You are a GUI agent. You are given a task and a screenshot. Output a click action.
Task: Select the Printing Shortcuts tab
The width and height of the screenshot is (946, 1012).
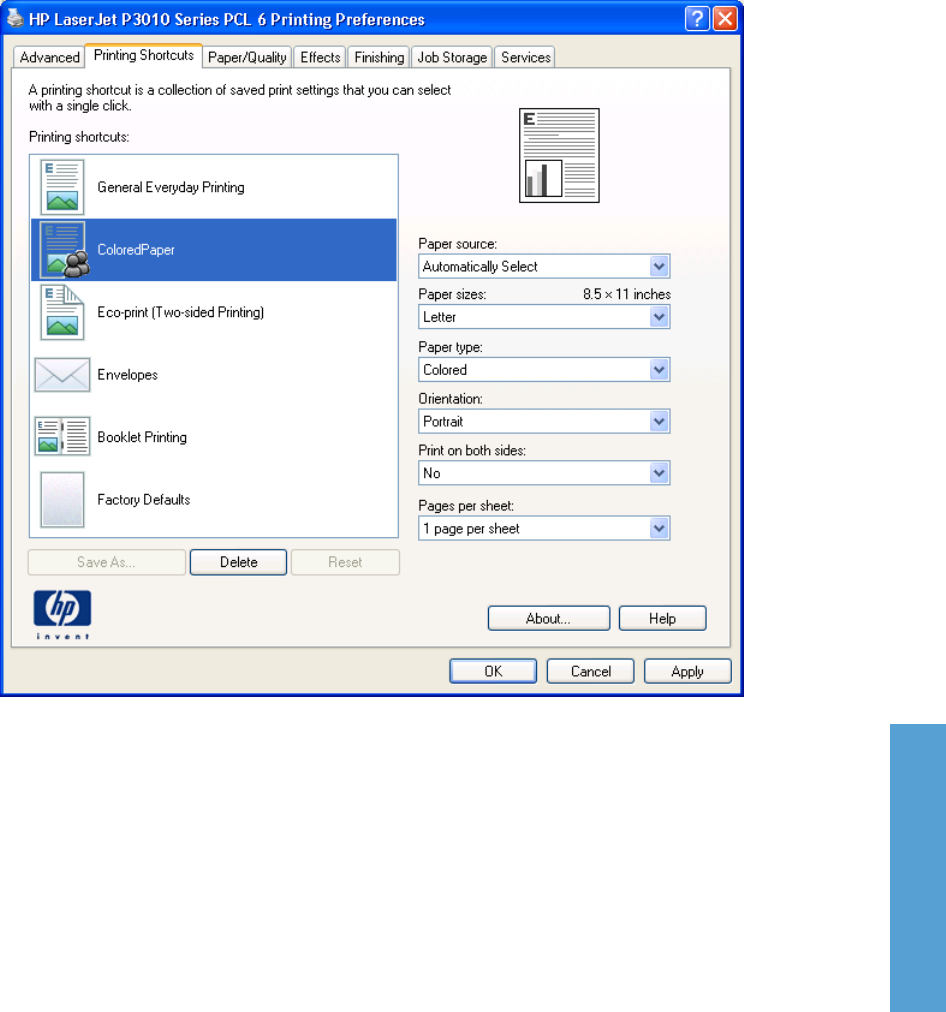coord(144,56)
